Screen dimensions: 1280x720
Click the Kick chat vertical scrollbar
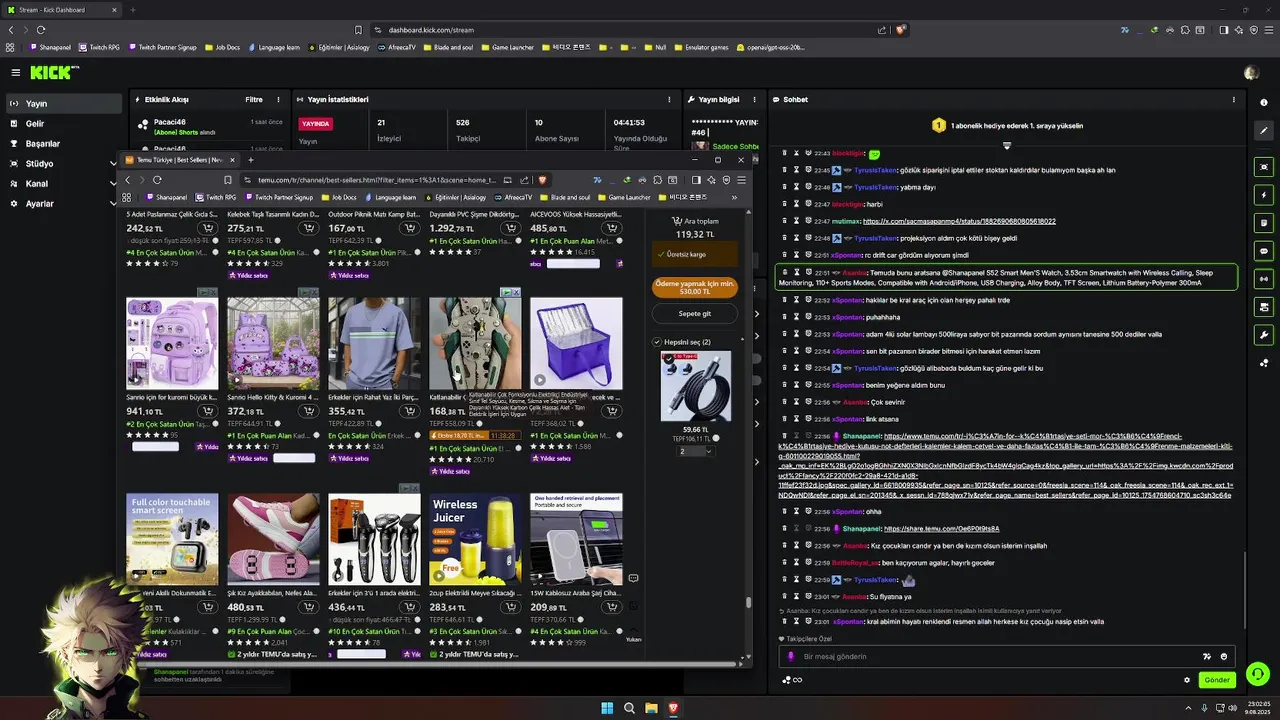pyautogui.click(x=1244, y=590)
